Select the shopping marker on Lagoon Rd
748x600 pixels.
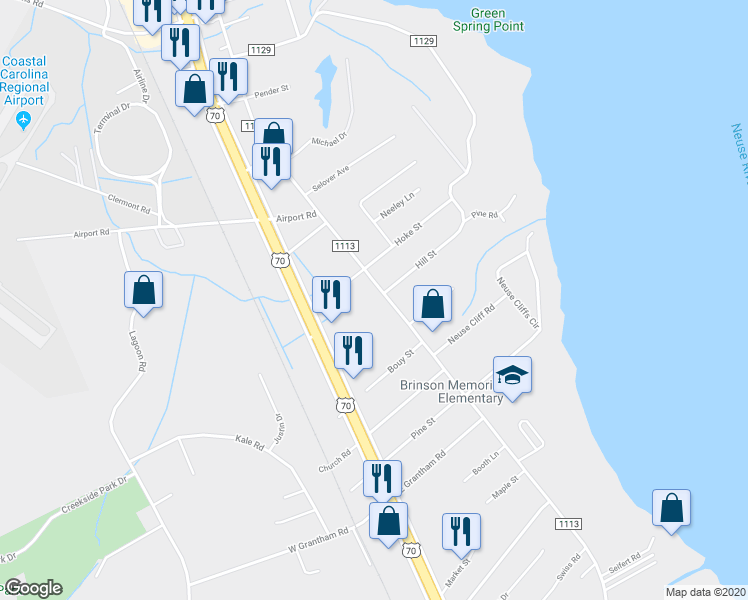(143, 290)
